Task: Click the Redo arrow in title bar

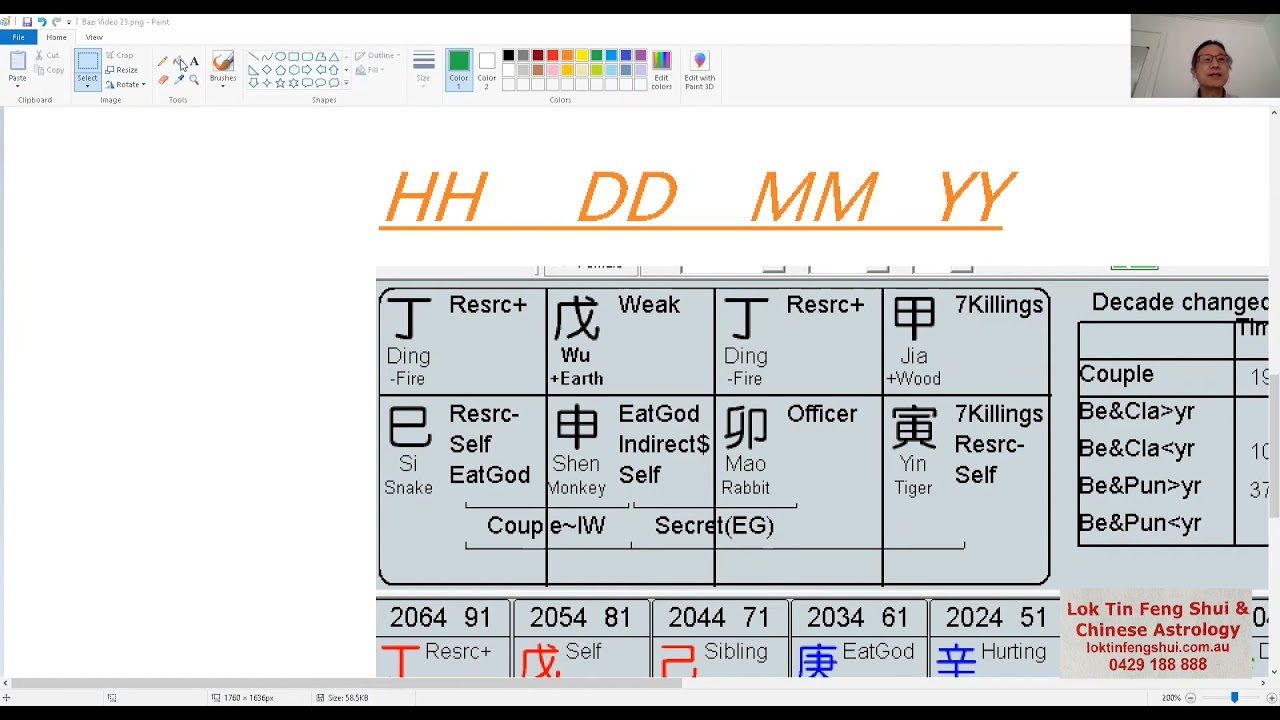Action: tap(56, 22)
